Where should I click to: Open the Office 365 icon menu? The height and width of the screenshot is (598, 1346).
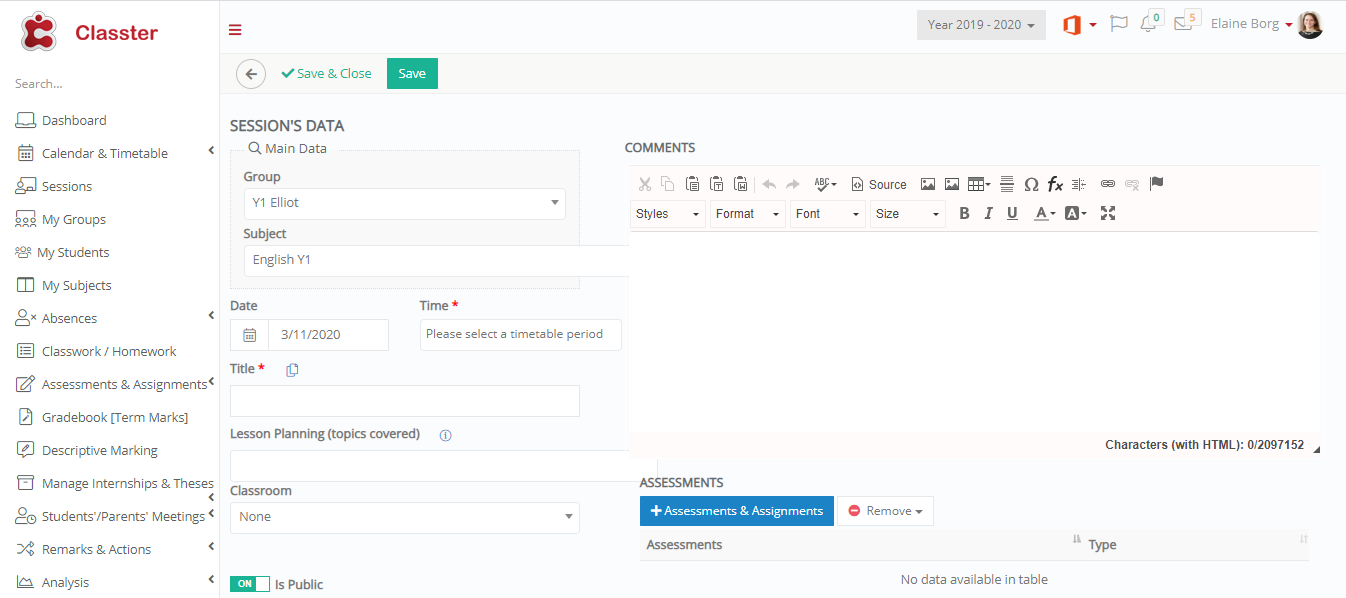1079,25
